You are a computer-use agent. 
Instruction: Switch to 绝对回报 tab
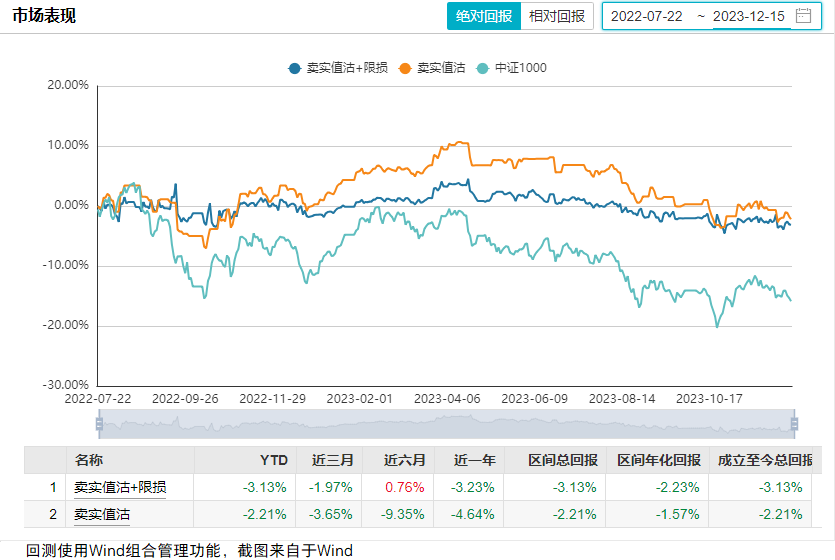click(484, 16)
